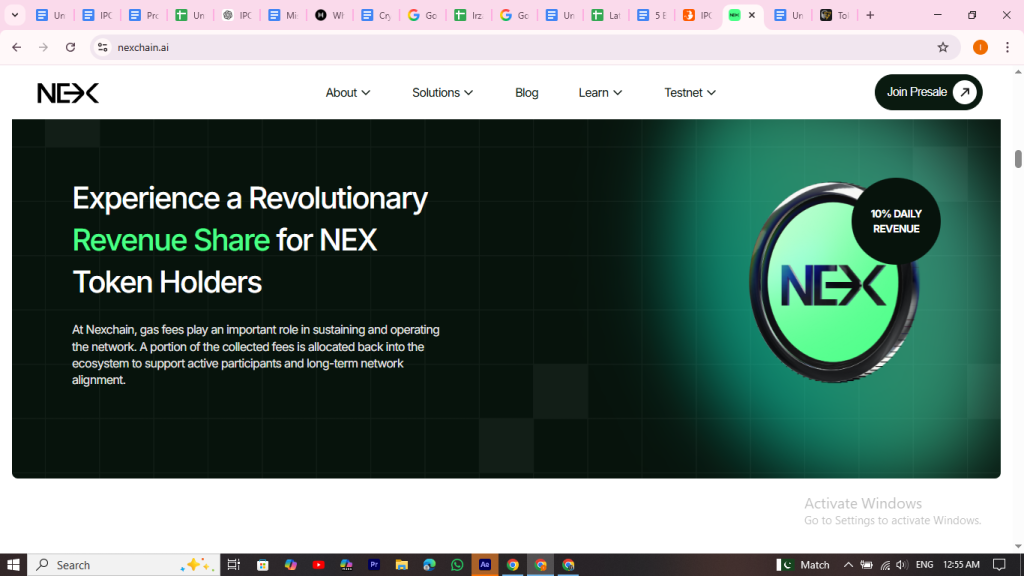Expand the About menu
Screen dimensions: 1024x576
347,93
